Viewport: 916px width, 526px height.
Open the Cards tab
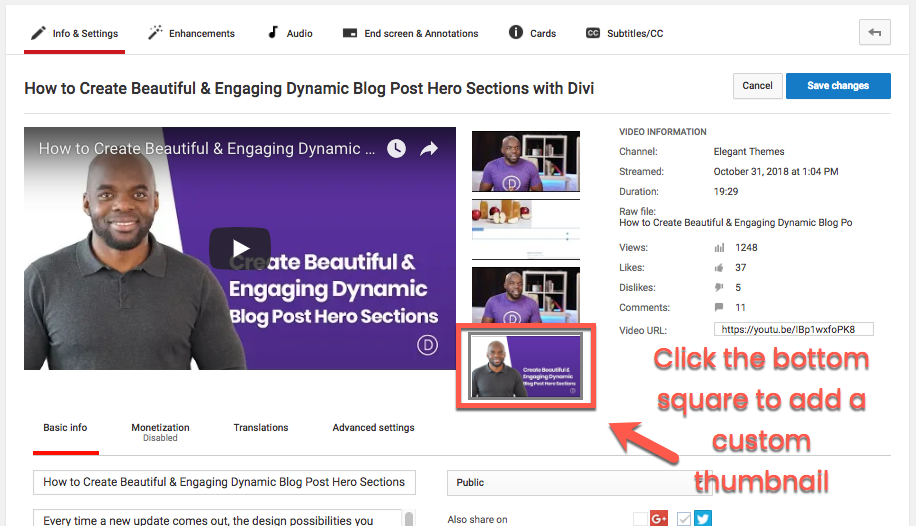click(532, 33)
